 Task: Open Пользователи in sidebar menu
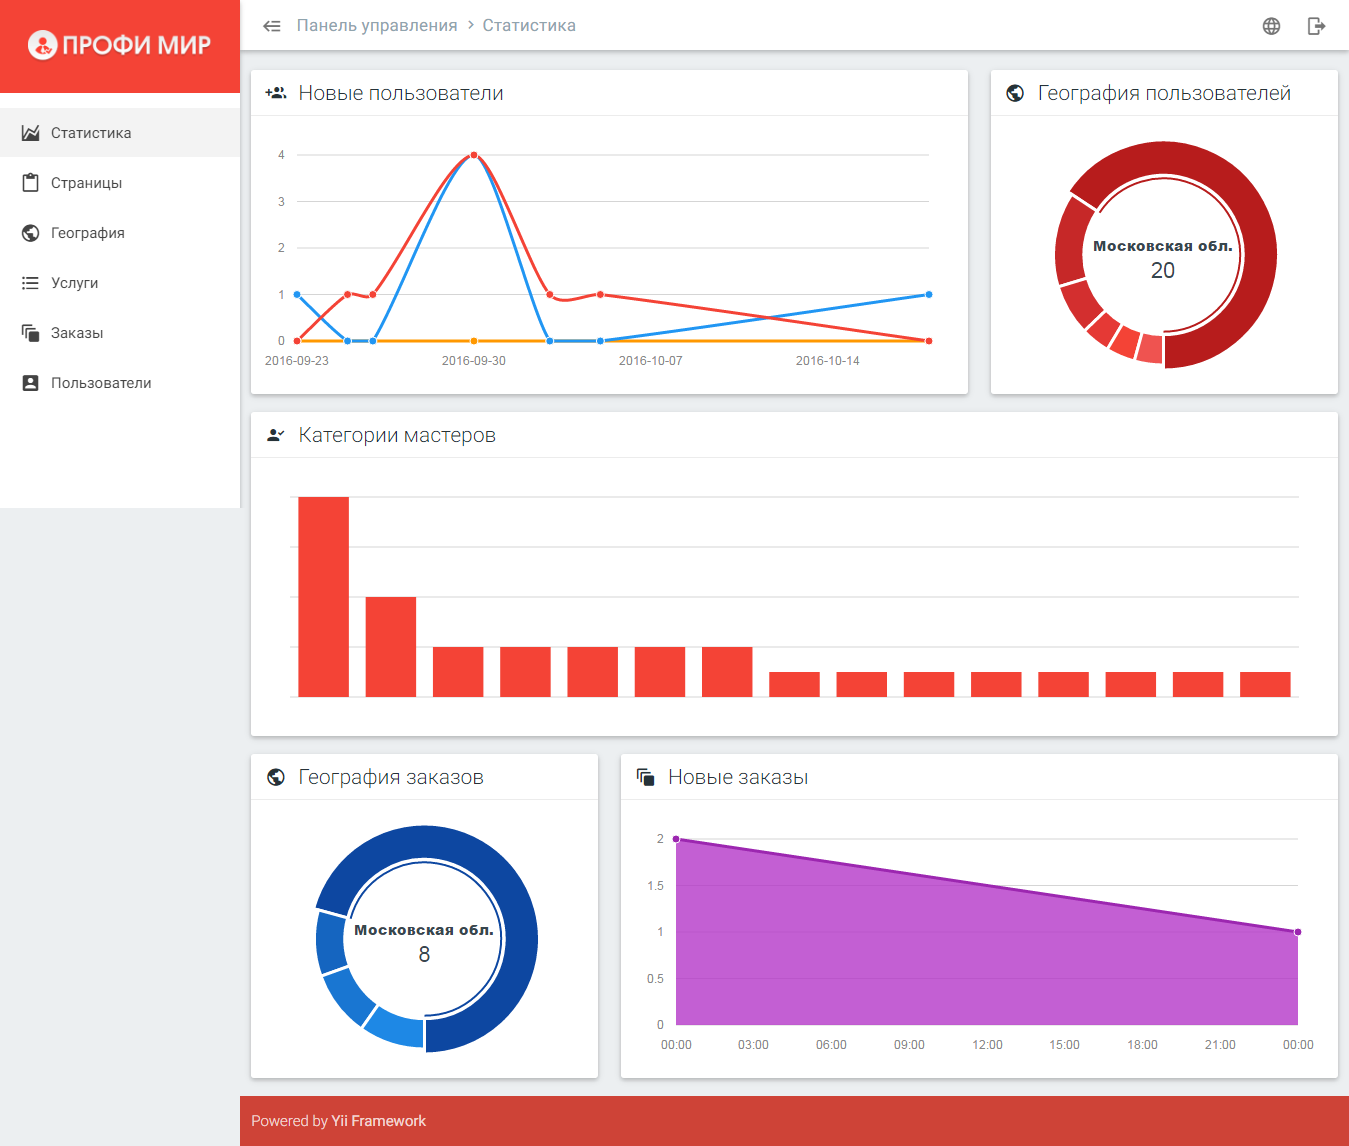tap(120, 383)
